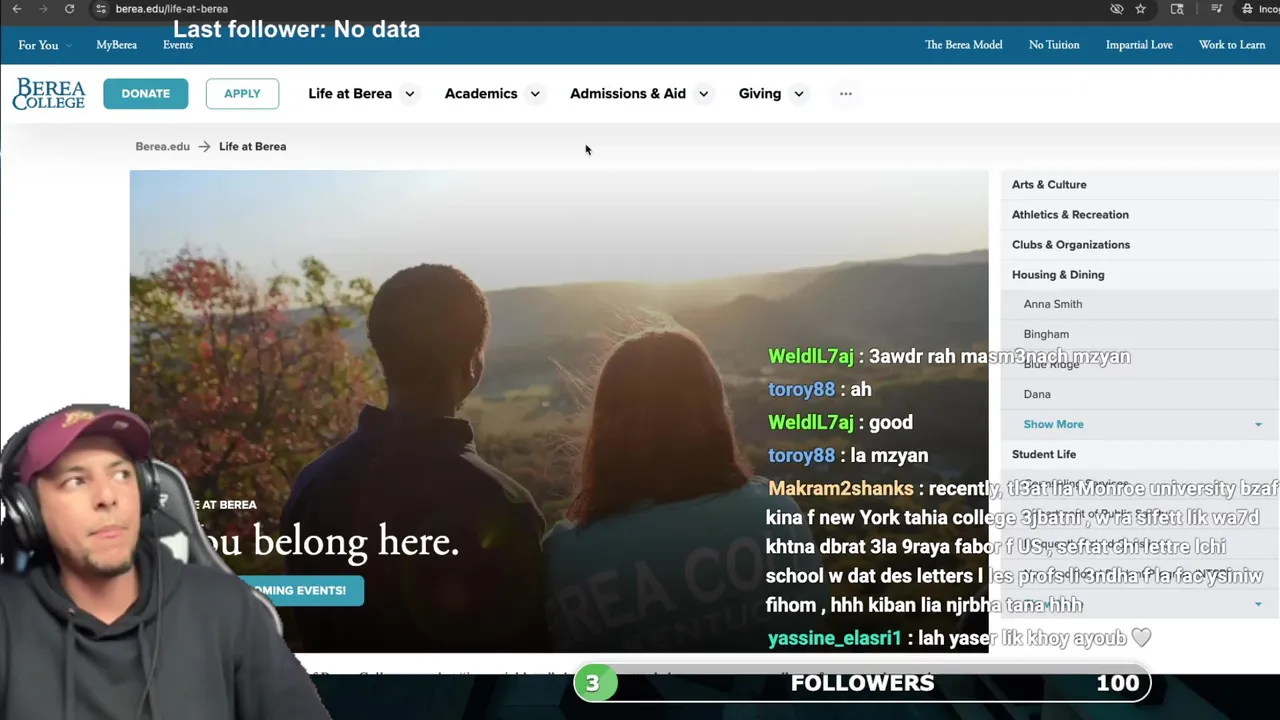Click the Upcoming Events hero button

tap(300, 591)
